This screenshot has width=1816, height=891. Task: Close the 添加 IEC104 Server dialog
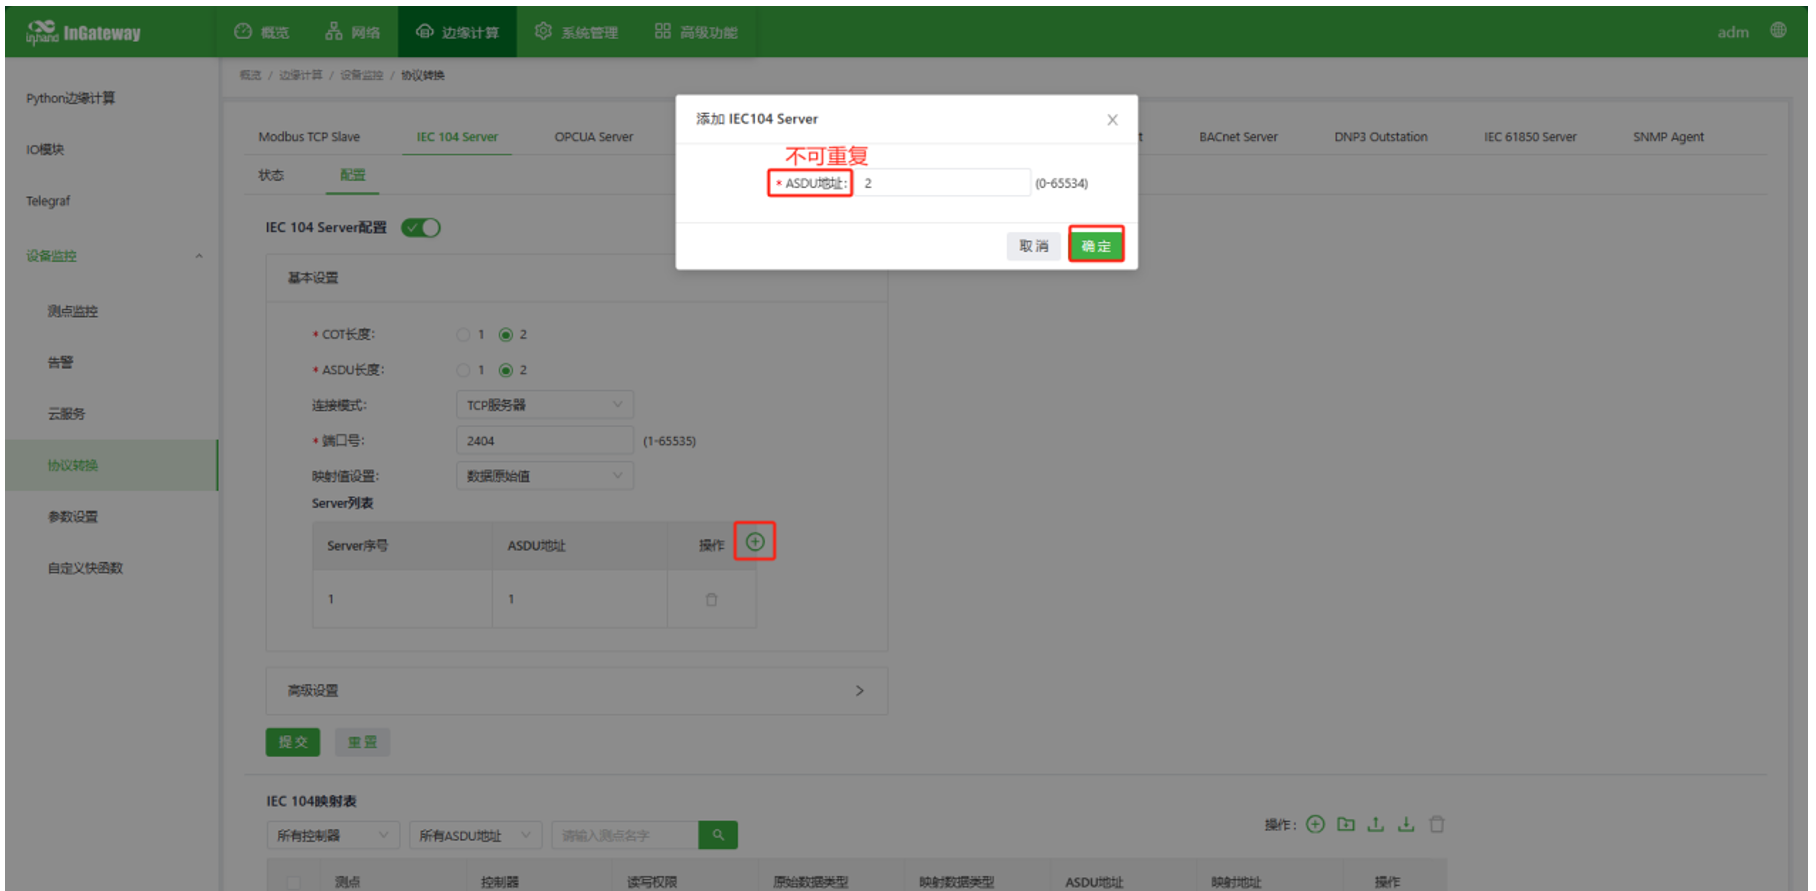point(1112,120)
